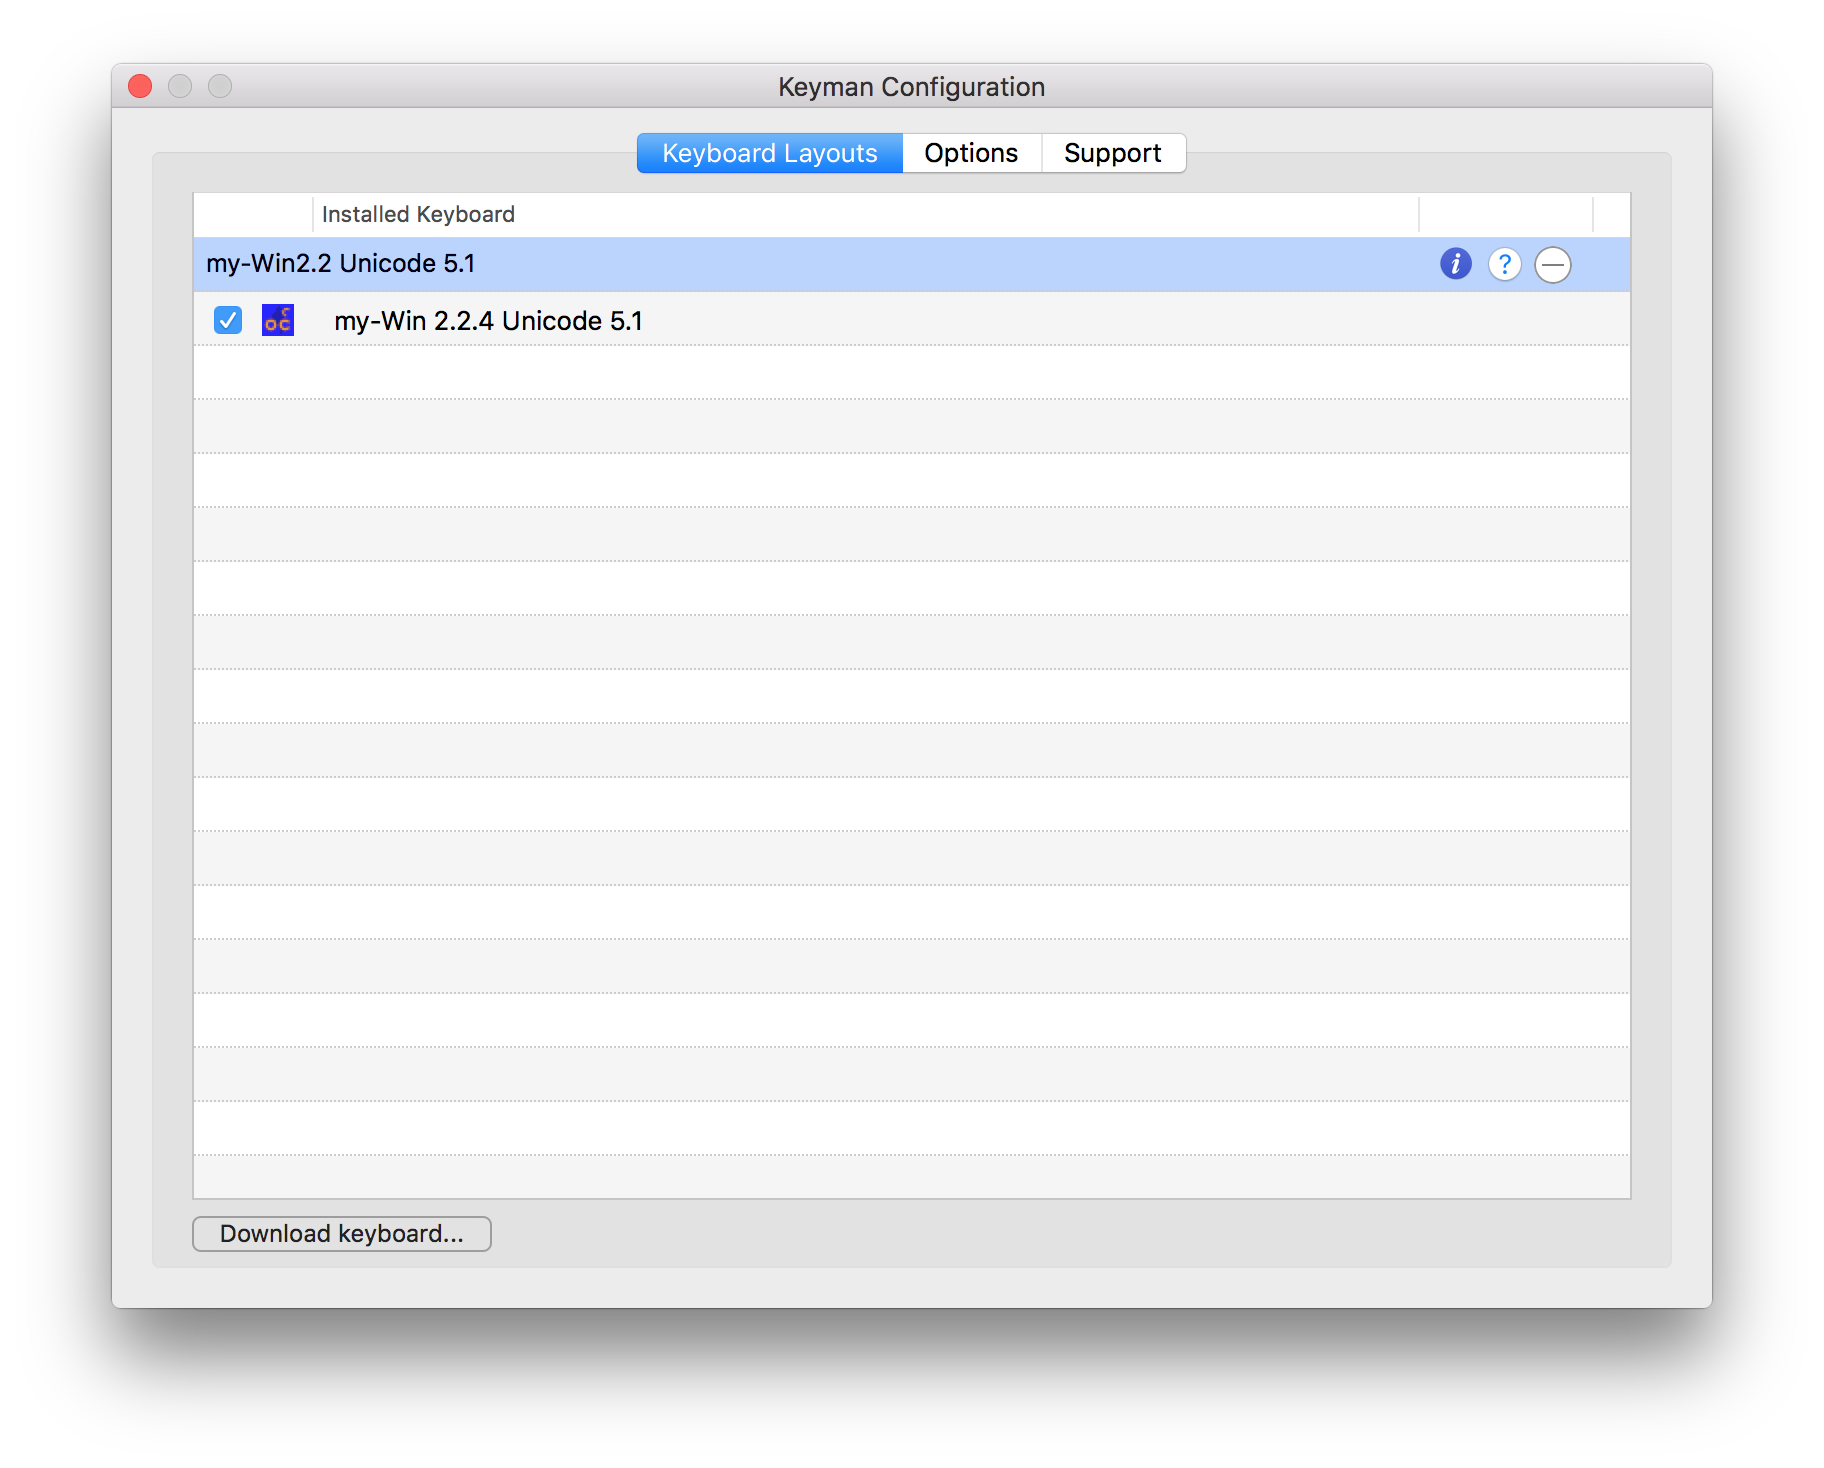Screen dimensions: 1824x1468
Task: Switch to the Keyboard Layouts tab
Action: (769, 153)
